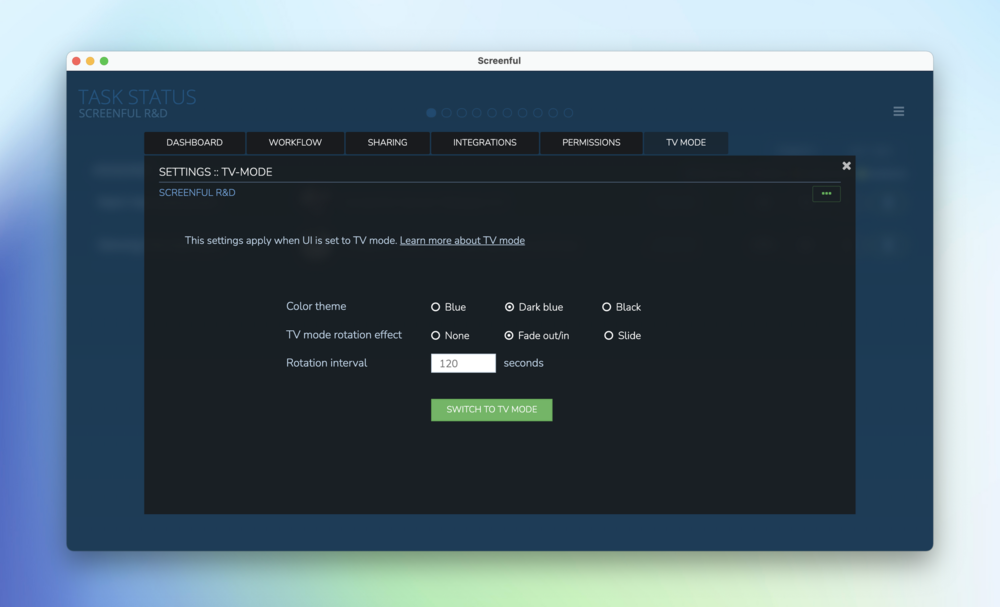Open Learn more about TV mode link
The width and height of the screenshot is (1000, 607).
click(x=462, y=240)
